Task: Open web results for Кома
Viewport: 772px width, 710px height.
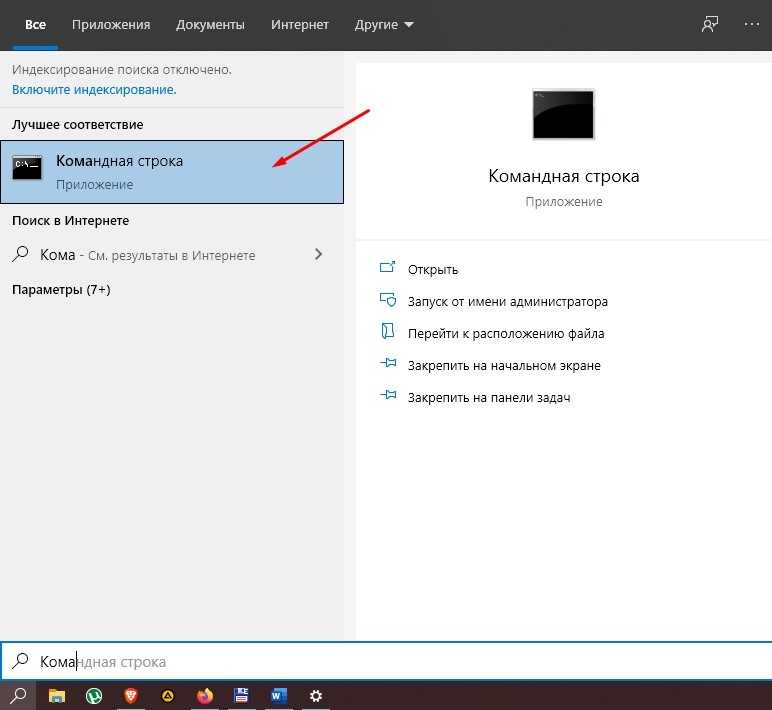Action: pyautogui.click(x=172, y=255)
